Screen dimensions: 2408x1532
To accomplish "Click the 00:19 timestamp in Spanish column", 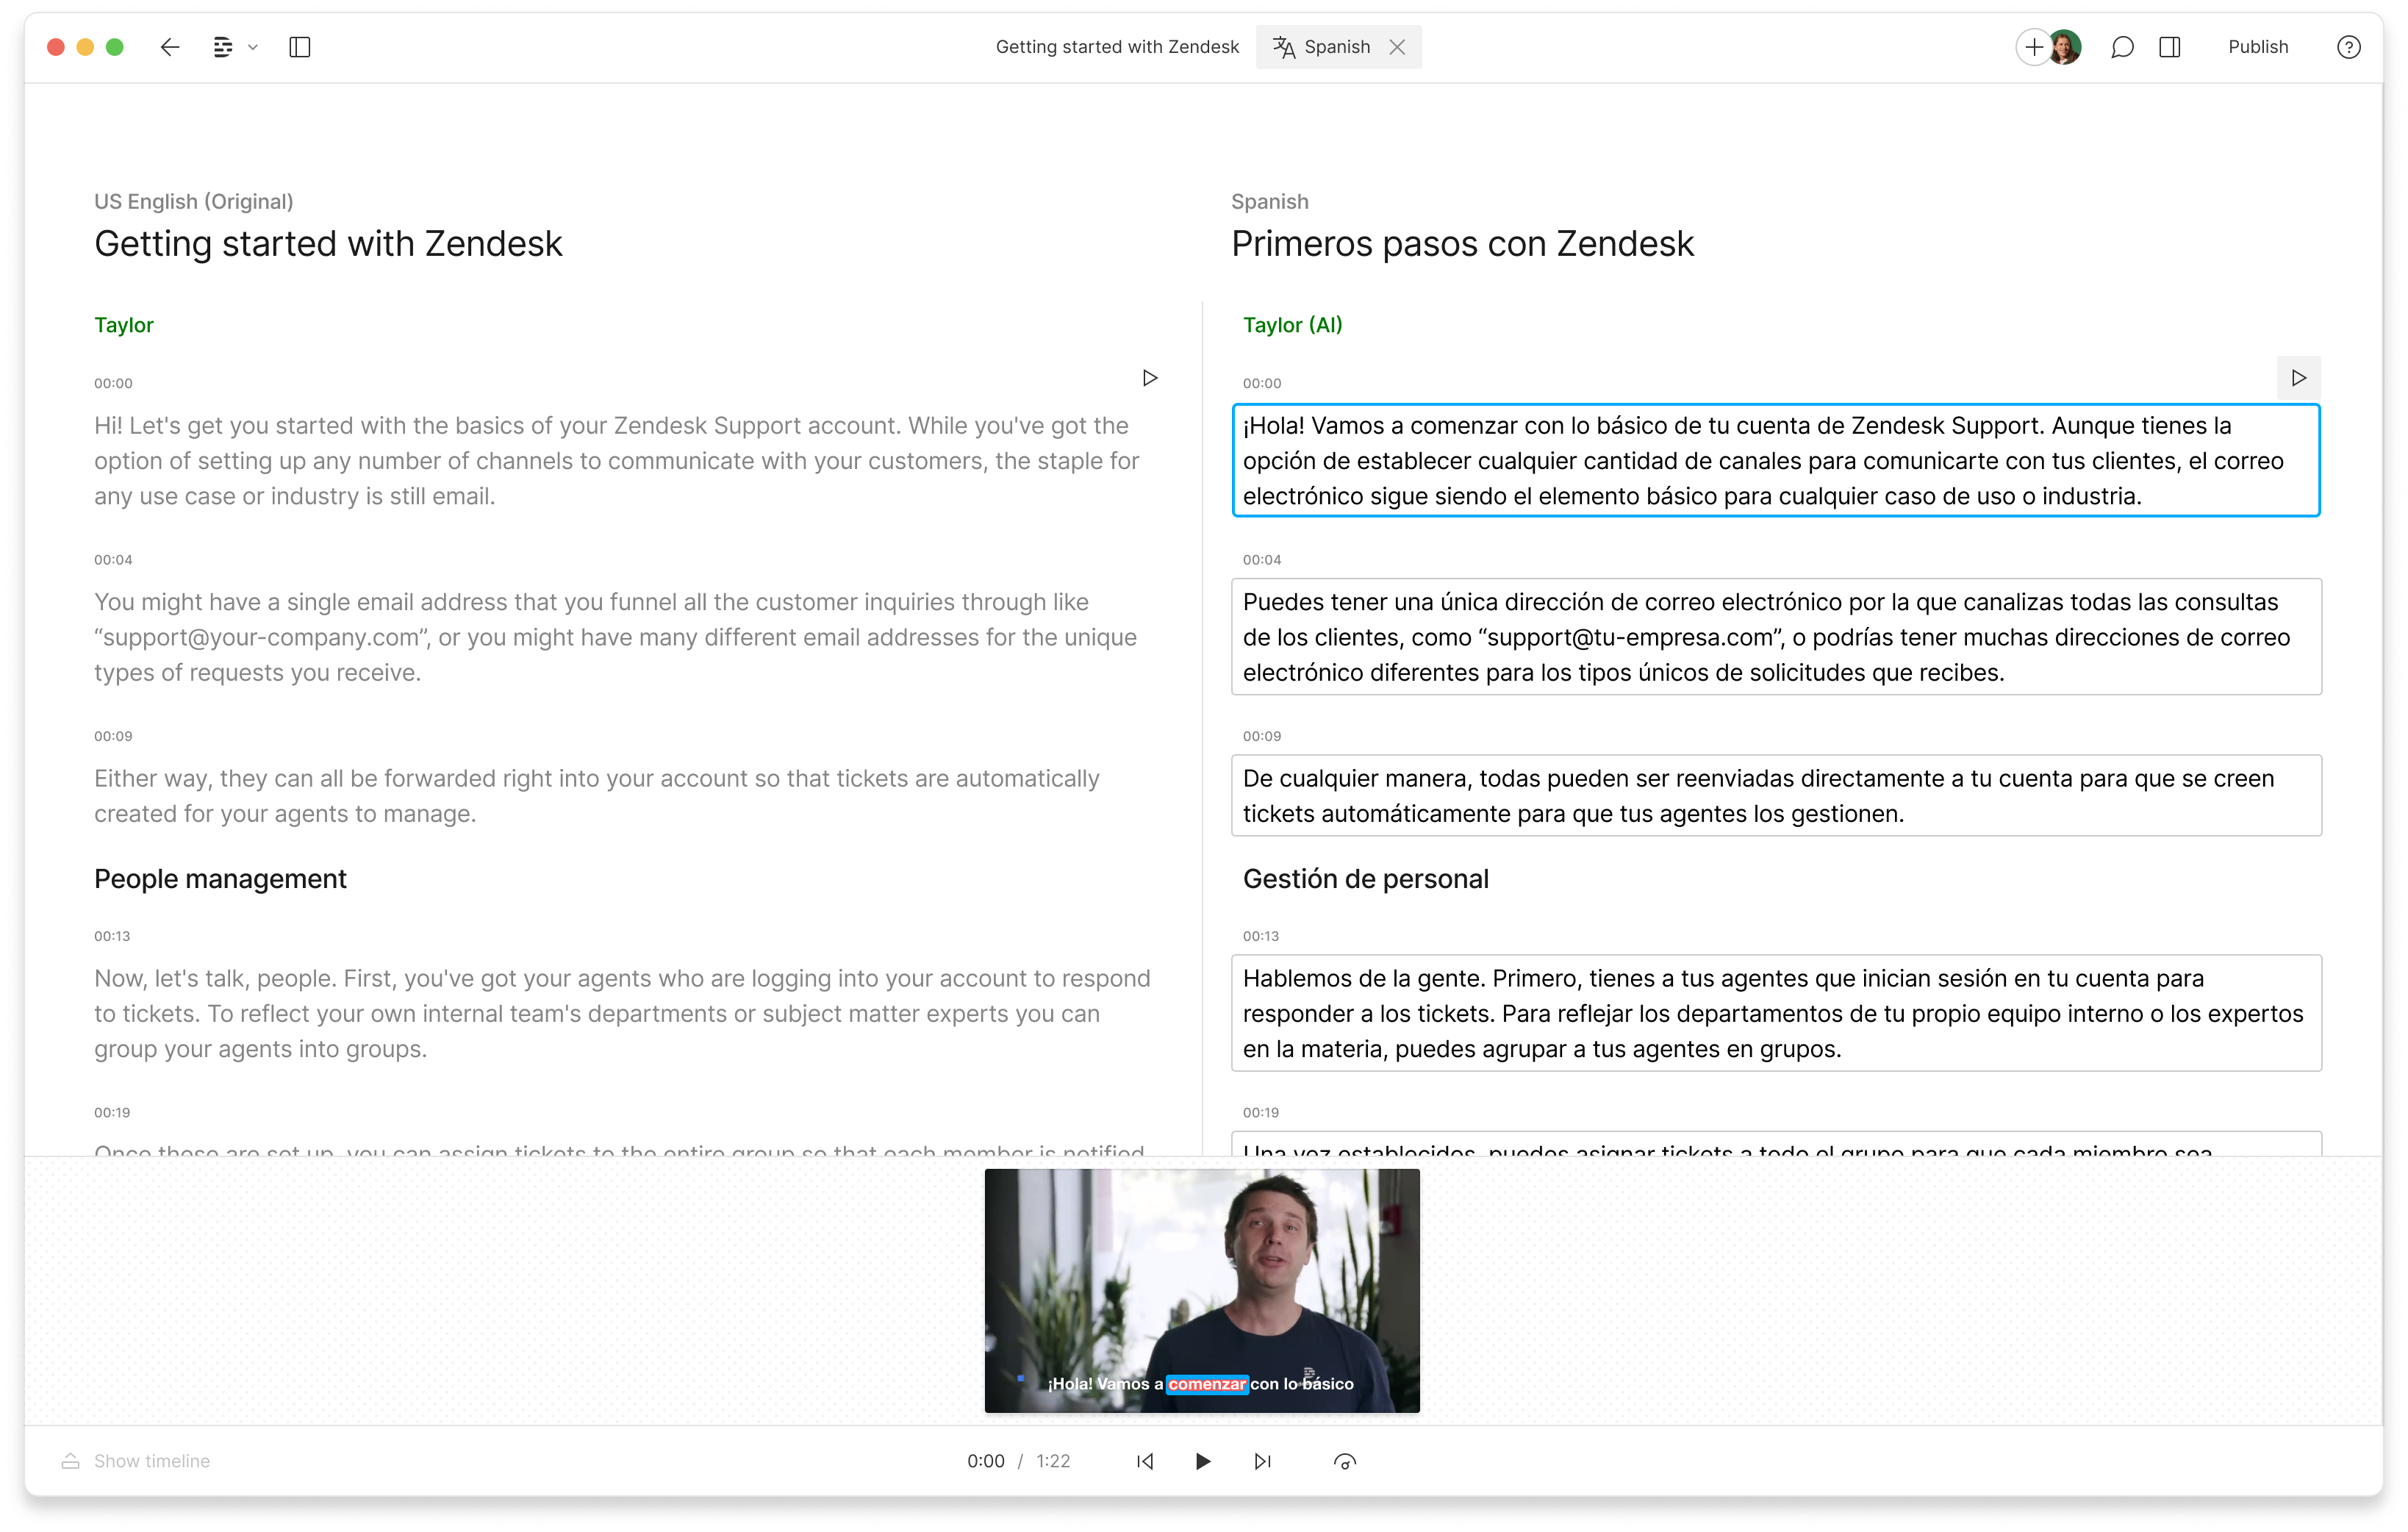I will pyautogui.click(x=1261, y=1112).
